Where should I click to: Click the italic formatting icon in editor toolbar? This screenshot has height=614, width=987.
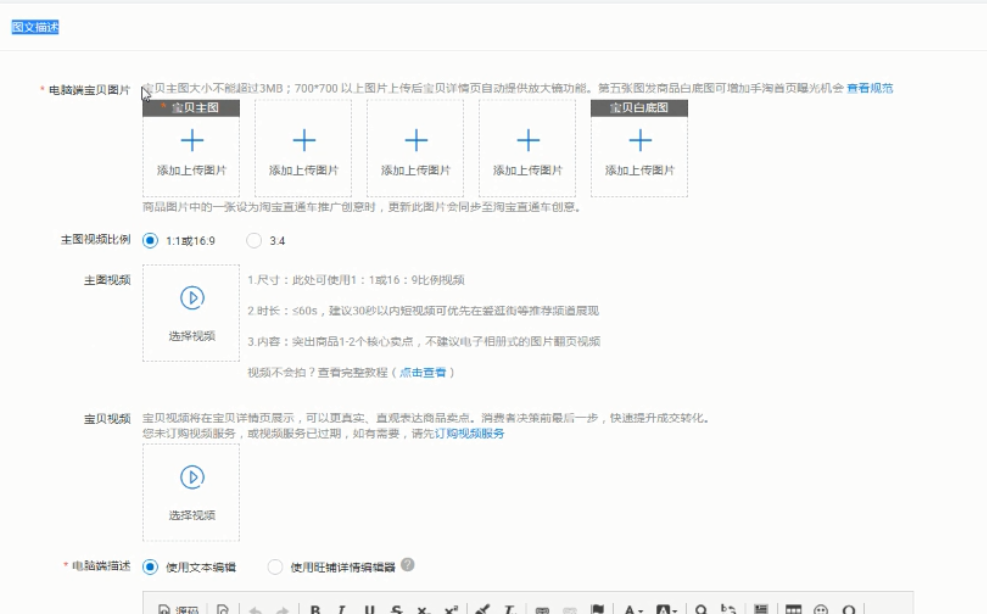click(x=342, y=609)
